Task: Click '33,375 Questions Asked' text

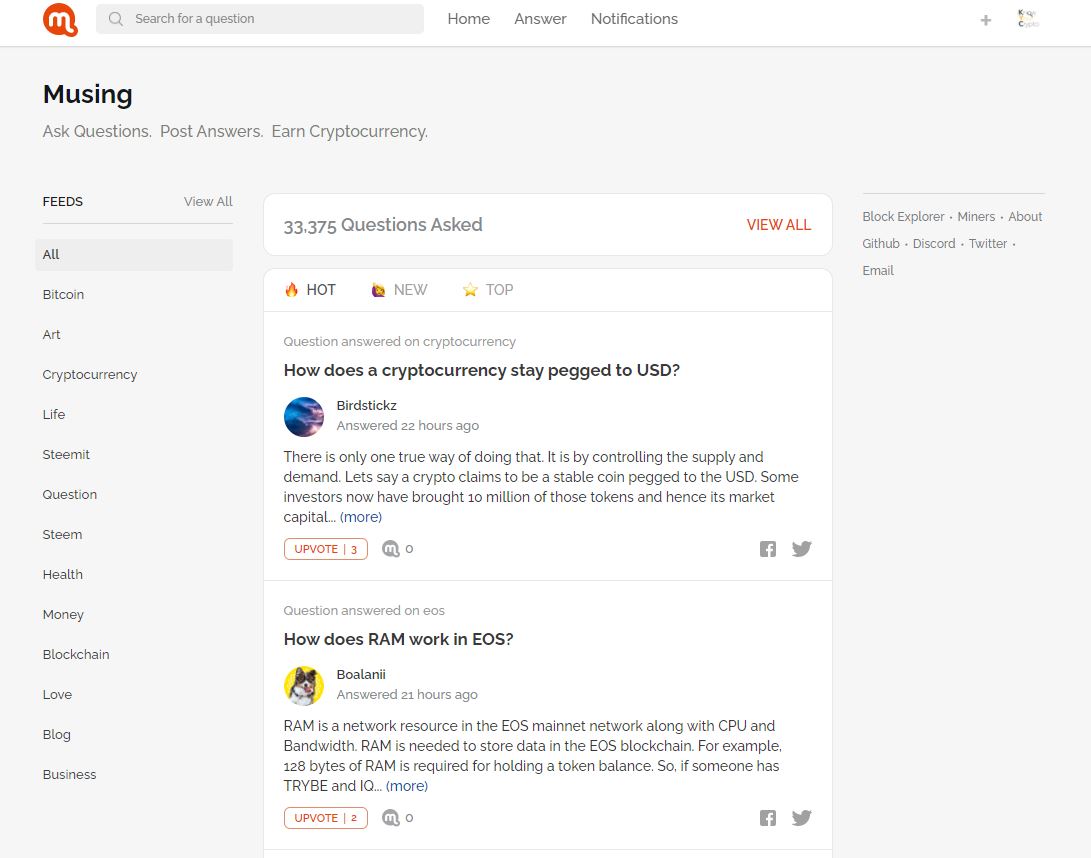Action: (x=383, y=225)
